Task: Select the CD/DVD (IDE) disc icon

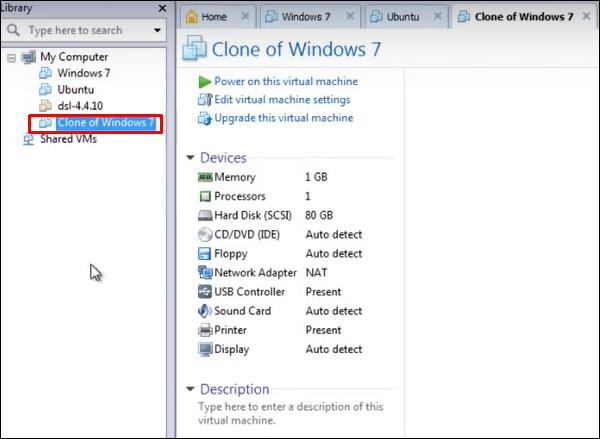Action: point(205,235)
